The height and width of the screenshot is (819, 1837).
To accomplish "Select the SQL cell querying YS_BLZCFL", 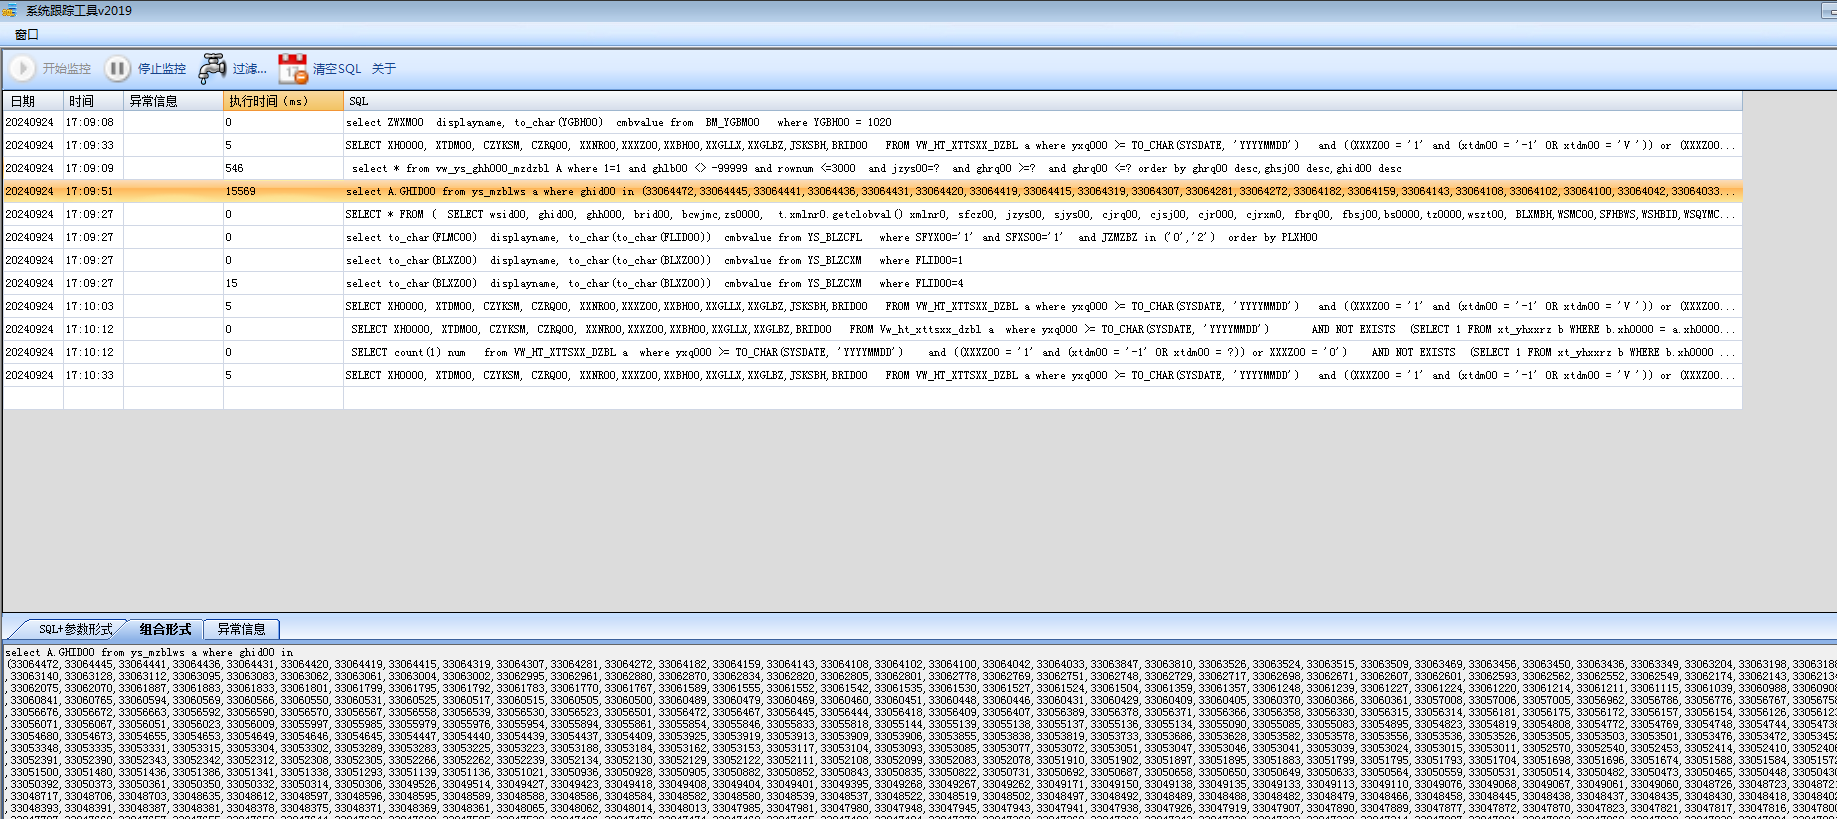I will click(1042, 237).
